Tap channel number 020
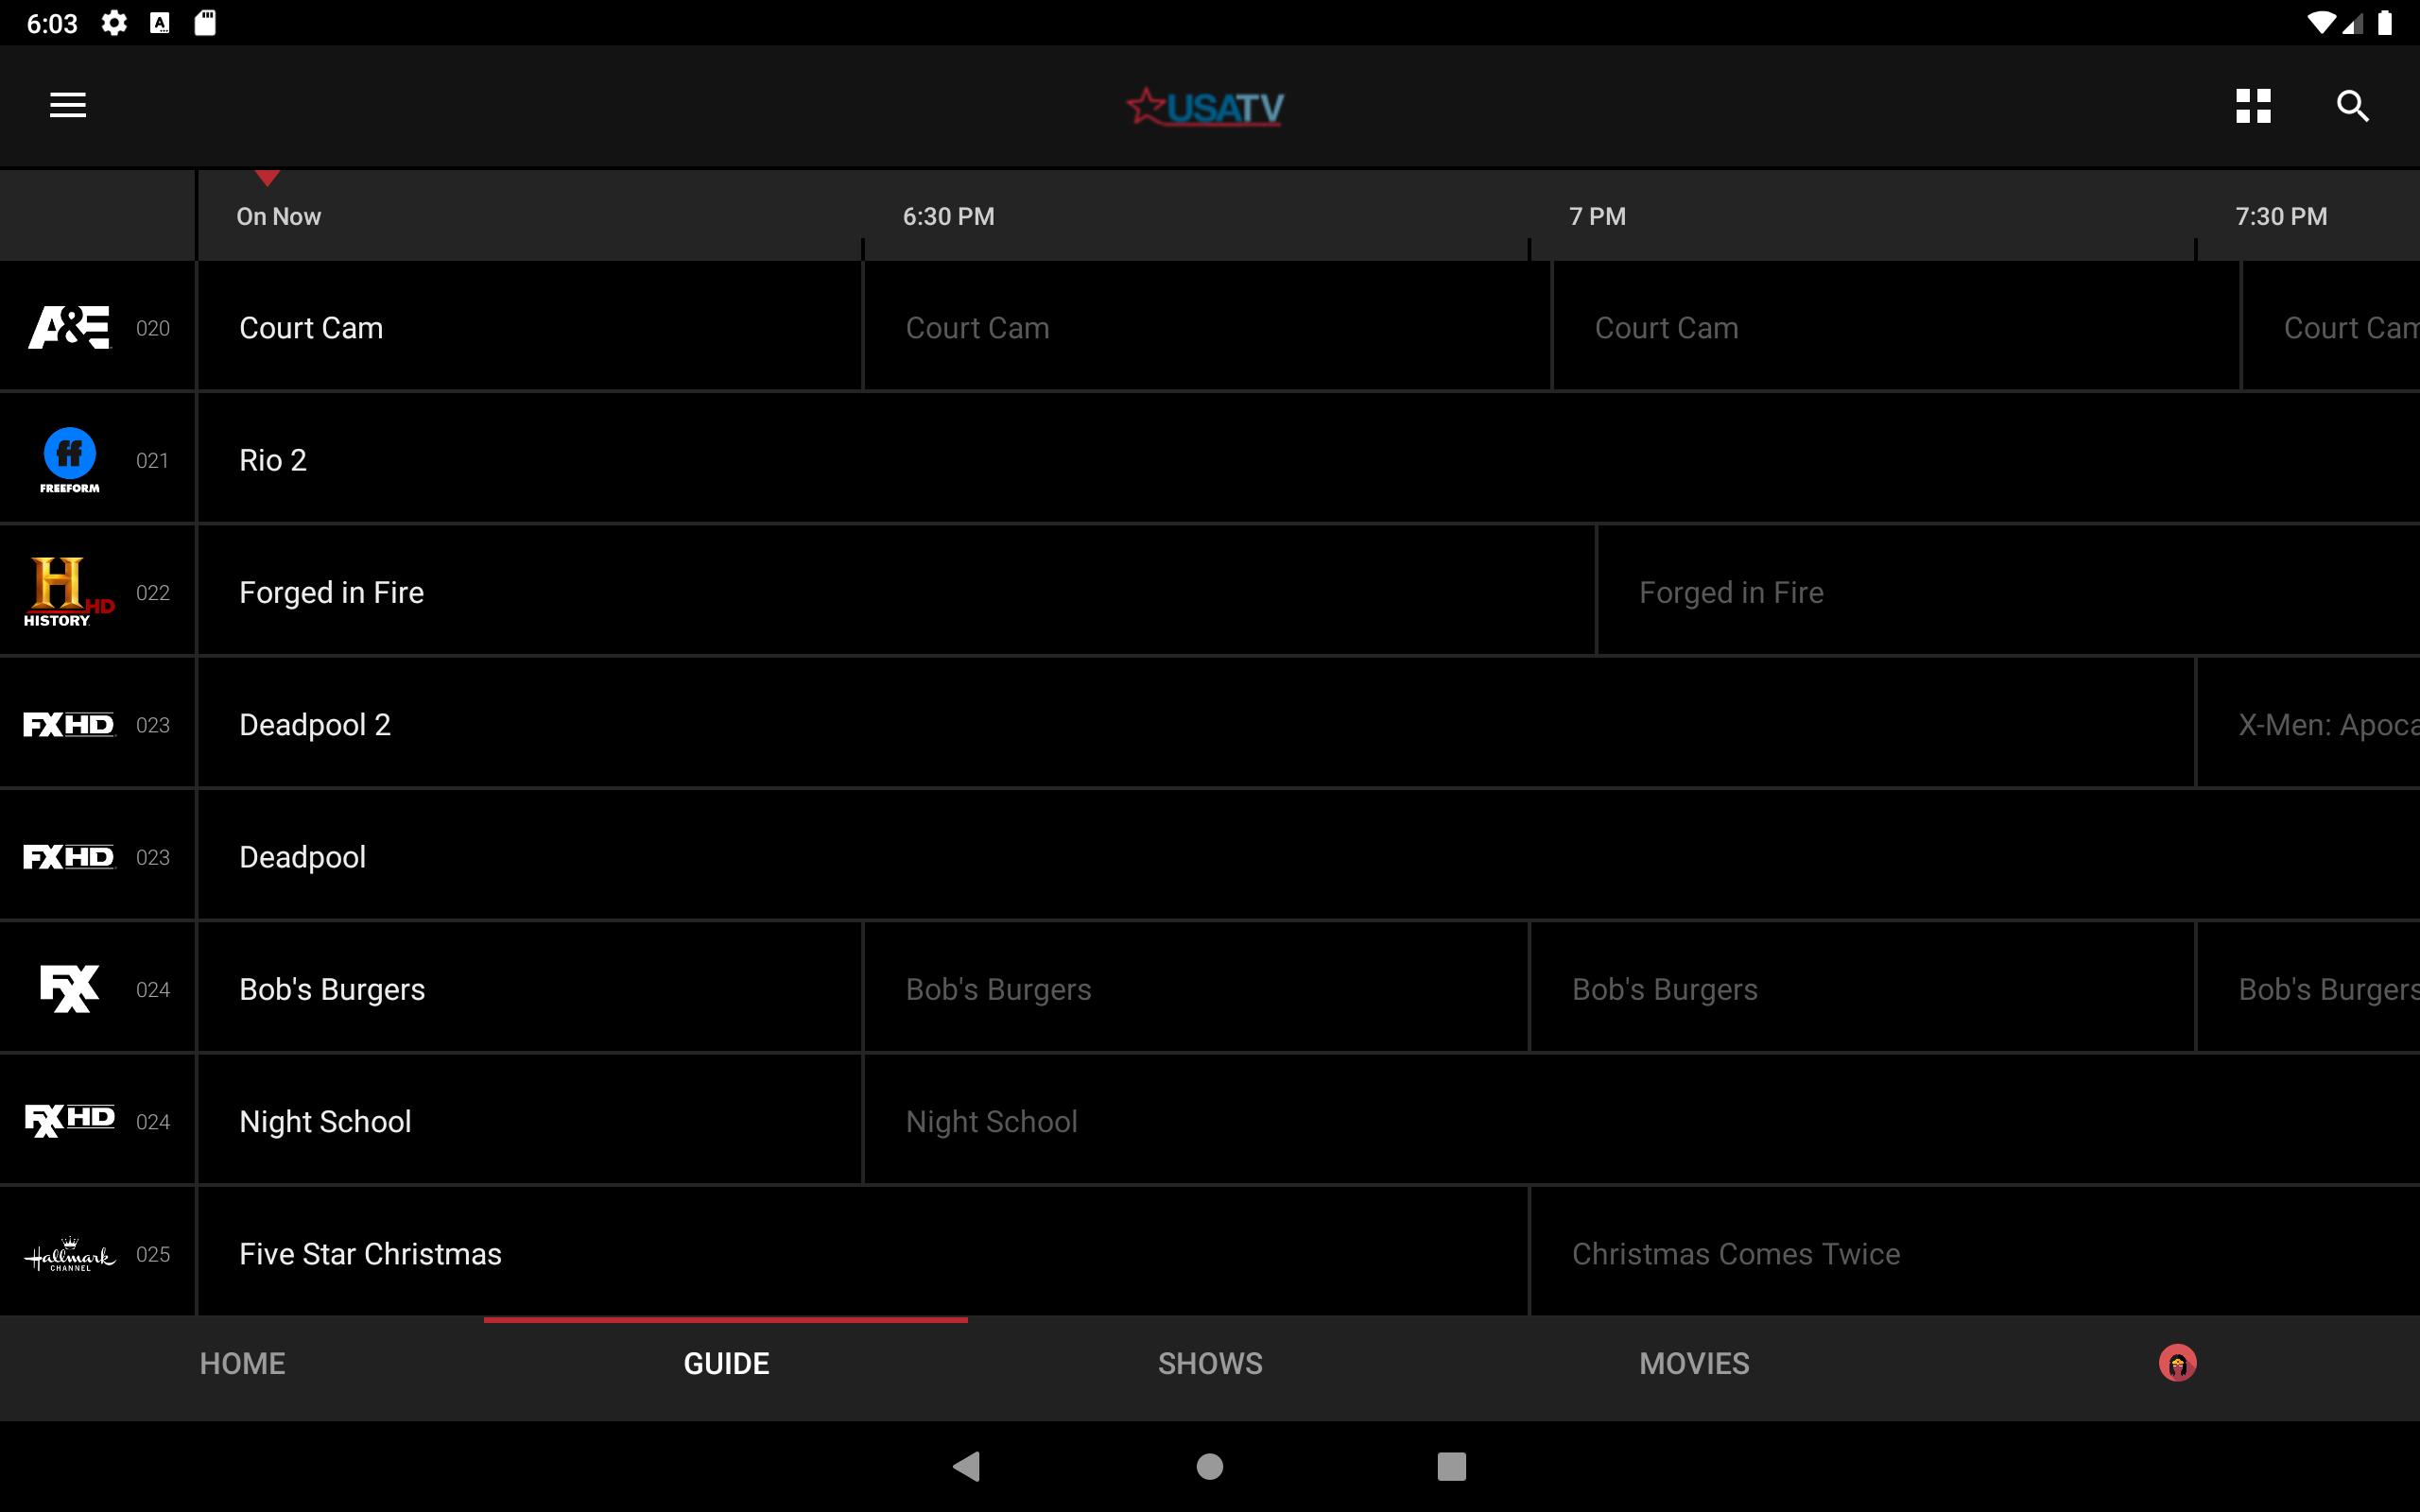The width and height of the screenshot is (2420, 1512). [x=153, y=328]
